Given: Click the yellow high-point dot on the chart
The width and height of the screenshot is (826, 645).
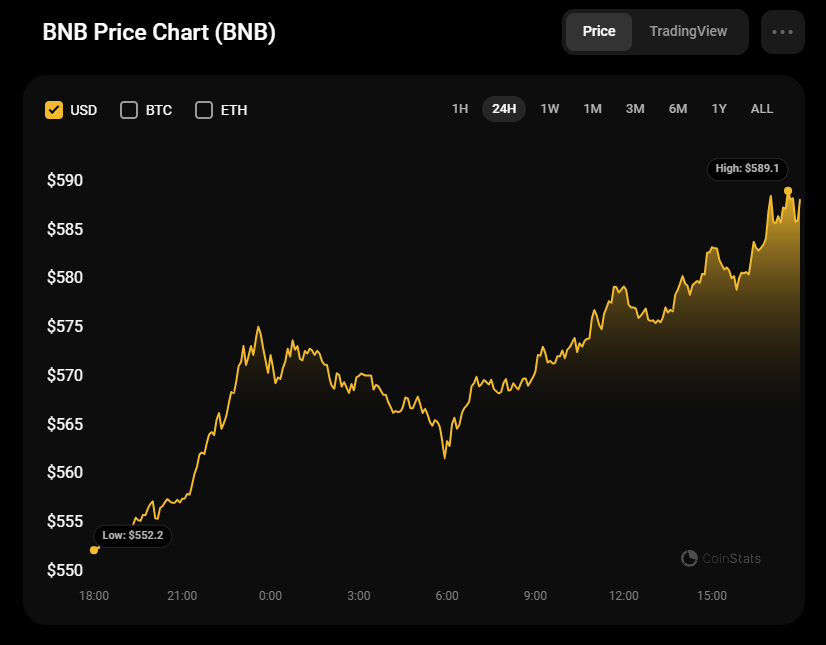Looking at the screenshot, I should [x=788, y=190].
